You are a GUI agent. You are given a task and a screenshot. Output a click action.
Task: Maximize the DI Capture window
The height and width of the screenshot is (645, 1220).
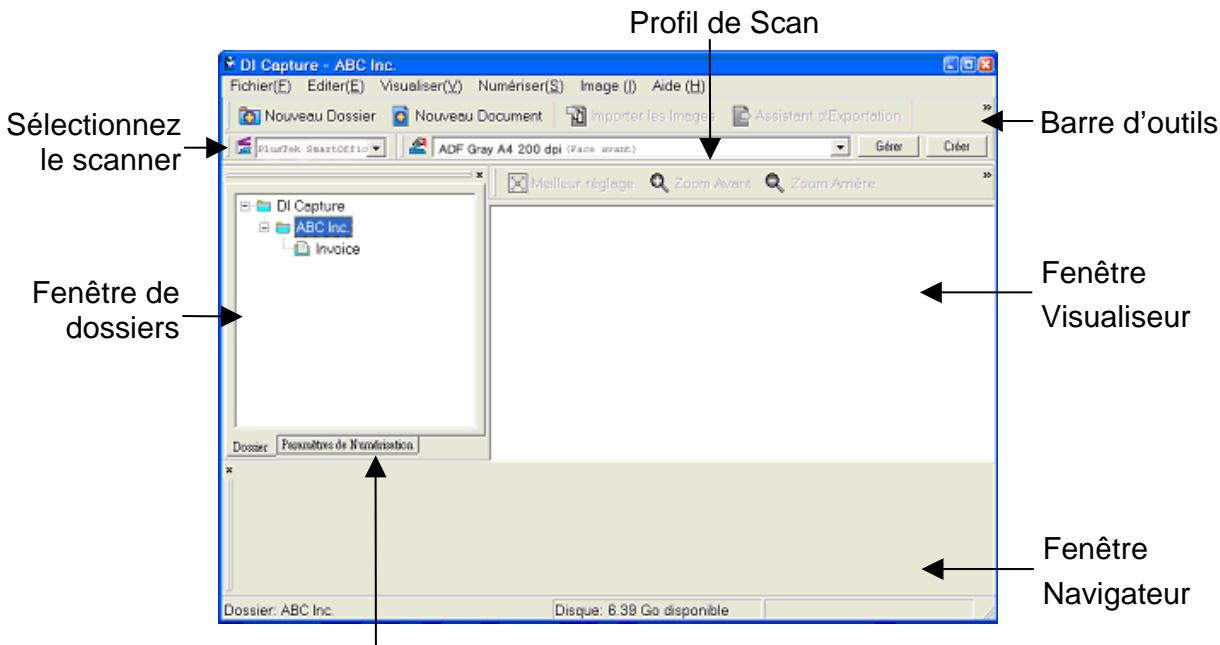(x=967, y=65)
